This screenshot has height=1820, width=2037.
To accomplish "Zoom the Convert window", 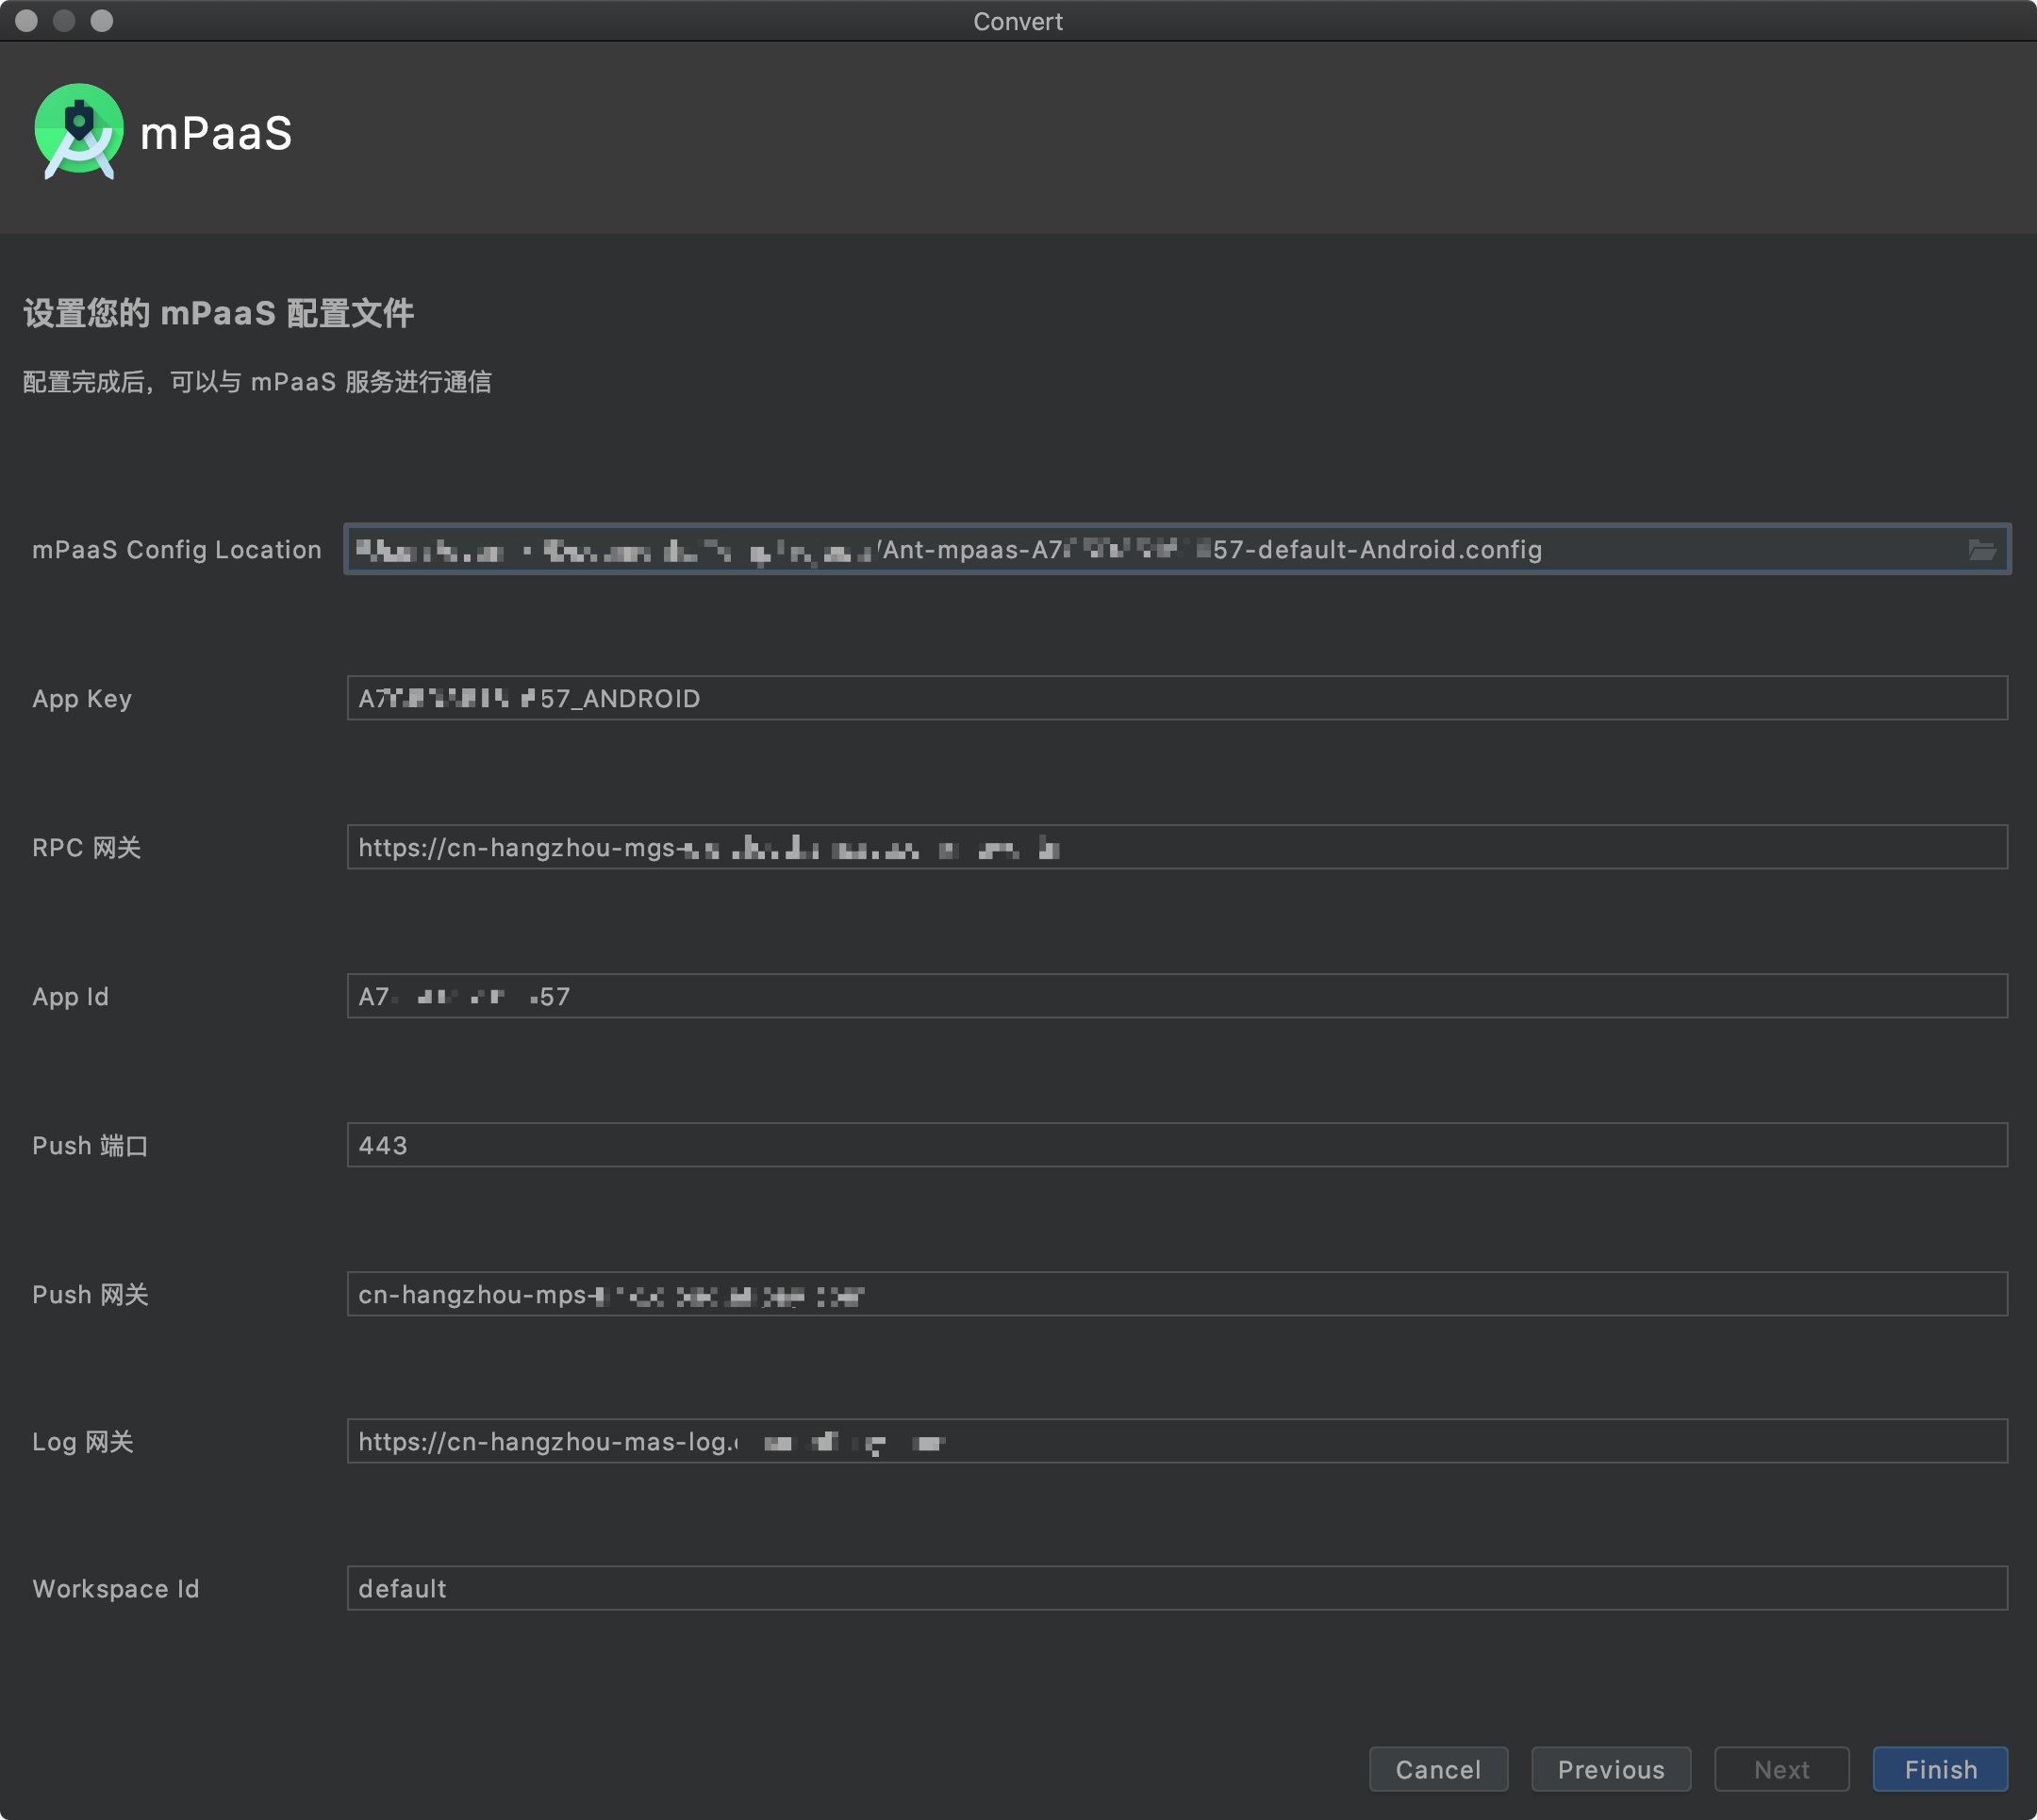I will tap(102, 21).
